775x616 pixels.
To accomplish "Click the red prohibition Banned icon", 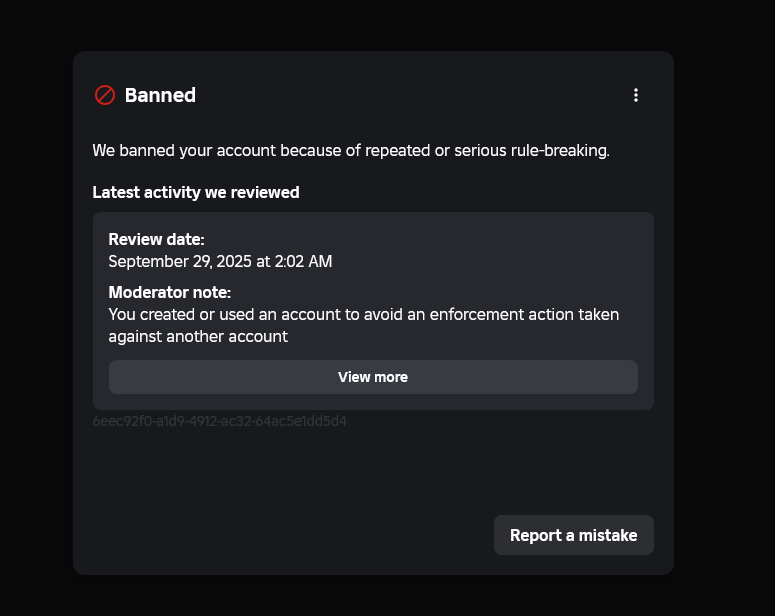I will click(105, 95).
